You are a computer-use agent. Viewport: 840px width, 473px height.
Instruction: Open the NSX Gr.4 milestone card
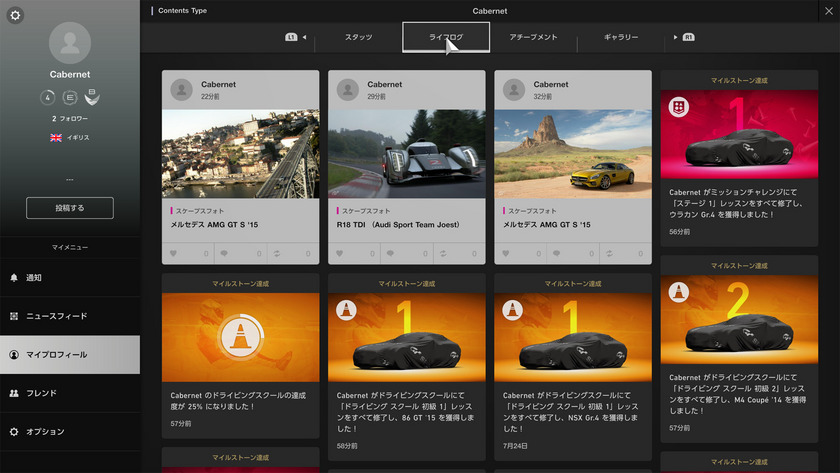(x=573, y=367)
